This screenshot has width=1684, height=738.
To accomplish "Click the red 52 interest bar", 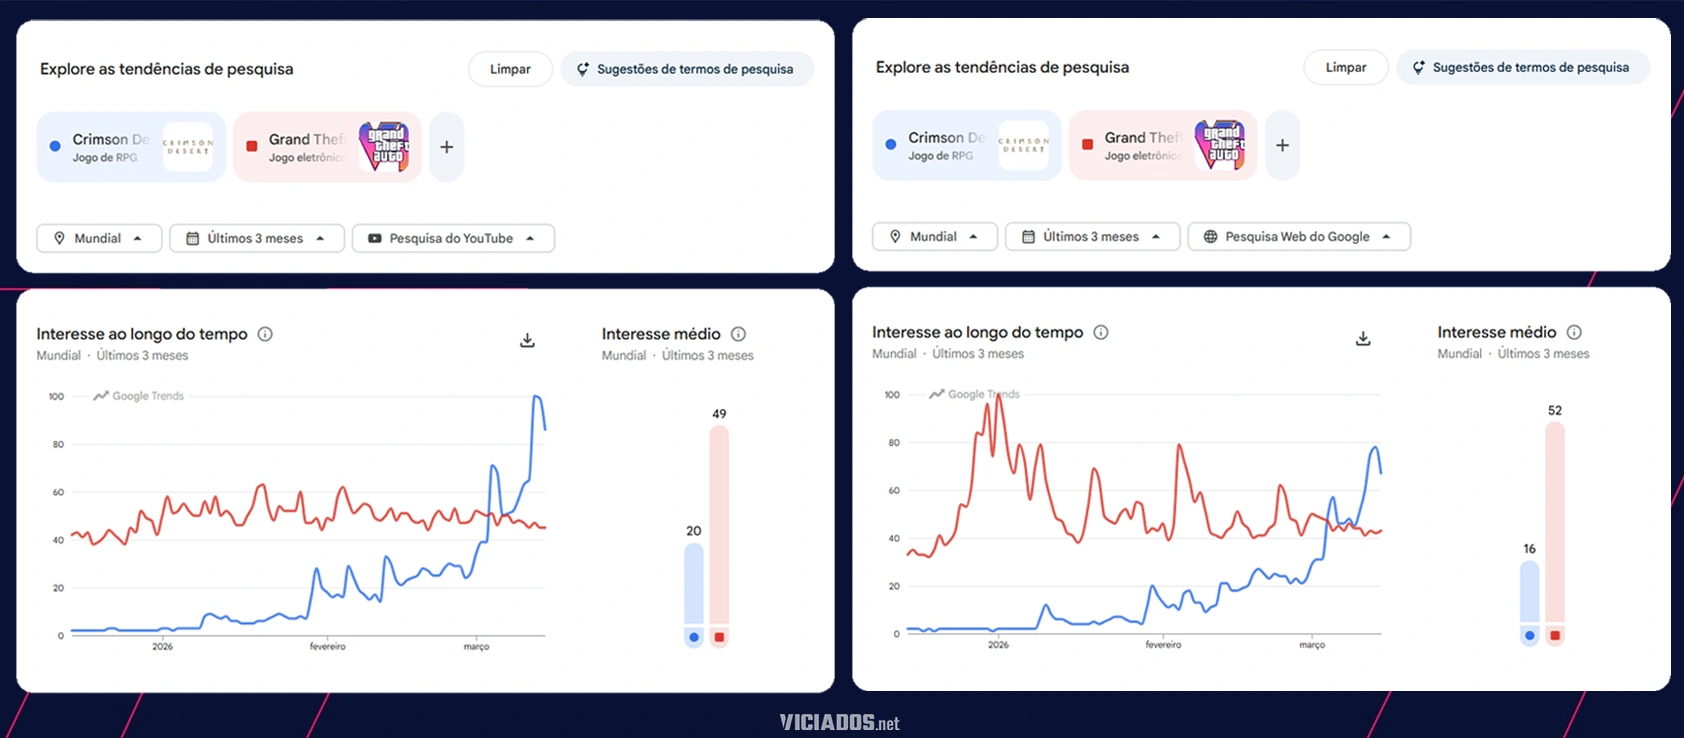I will [1553, 520].
